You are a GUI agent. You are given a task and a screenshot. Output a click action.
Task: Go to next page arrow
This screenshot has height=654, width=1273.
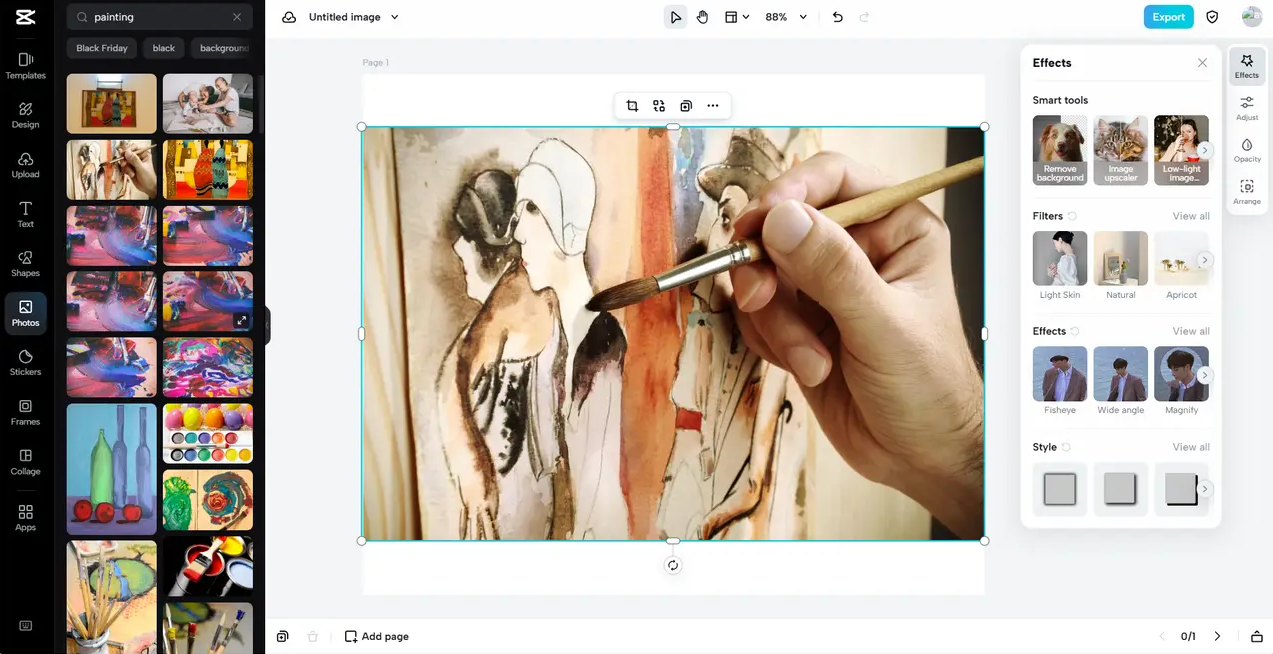[1217, 636]
